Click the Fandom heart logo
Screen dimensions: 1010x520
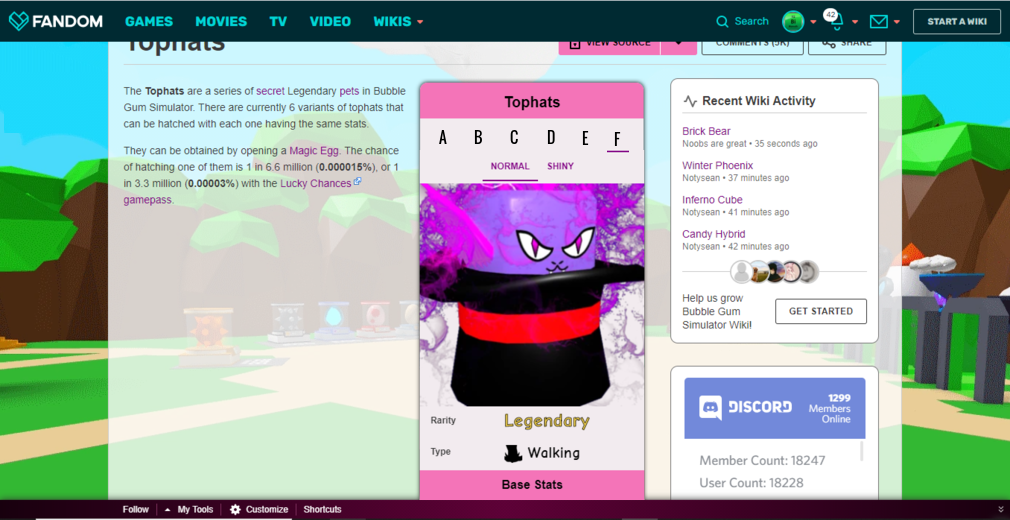point(19,21)
